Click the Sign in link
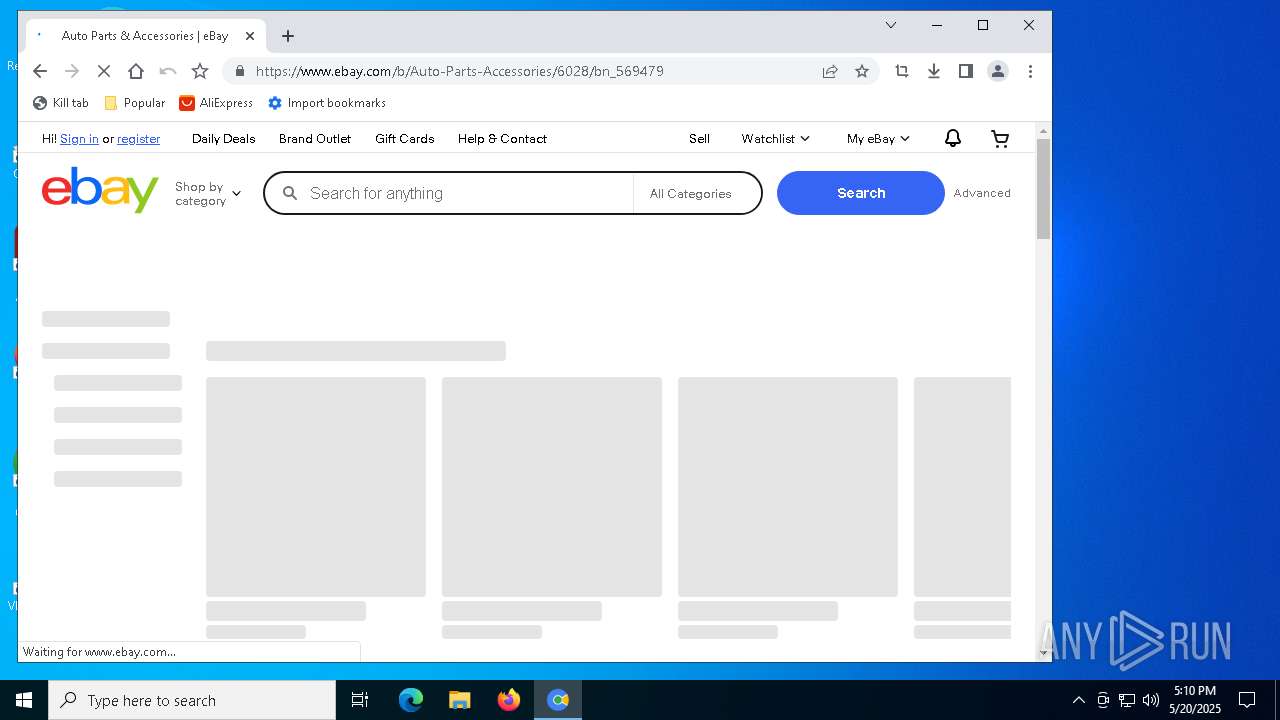1280x720 pixels. click(x=79, y=139)
